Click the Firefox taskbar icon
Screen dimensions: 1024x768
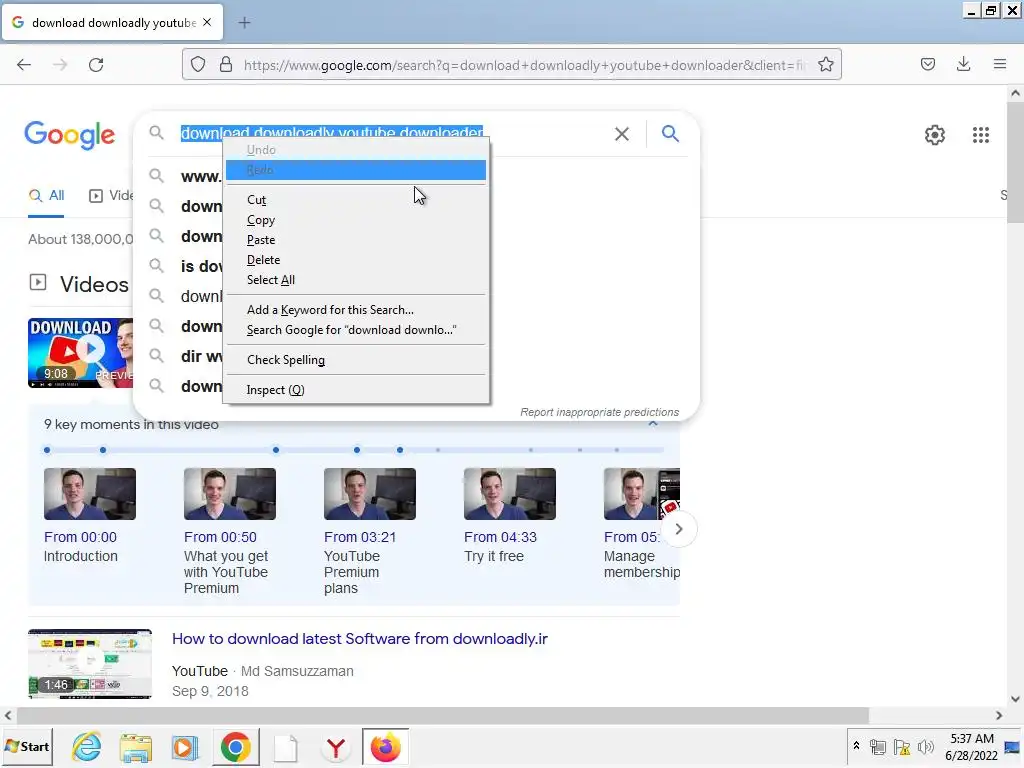coord(385,746)
